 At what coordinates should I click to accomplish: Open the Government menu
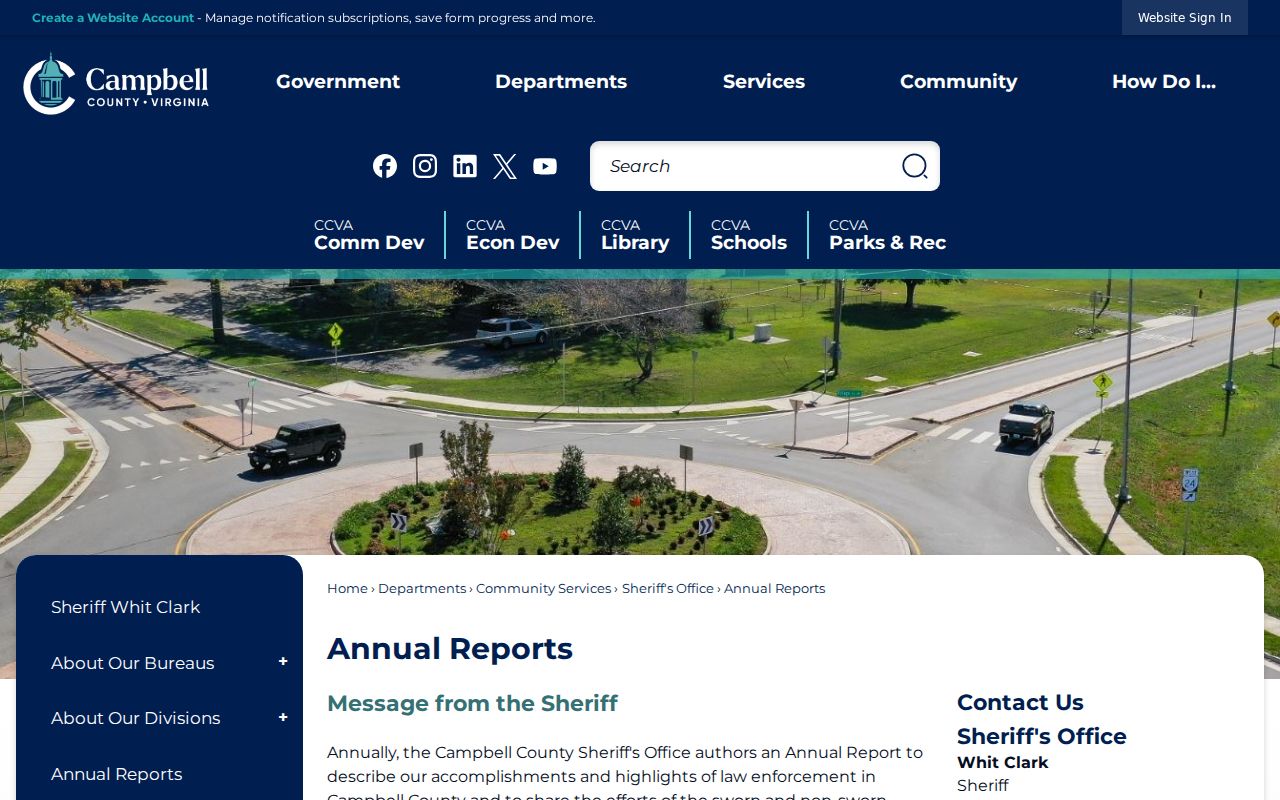click(338, 82)
